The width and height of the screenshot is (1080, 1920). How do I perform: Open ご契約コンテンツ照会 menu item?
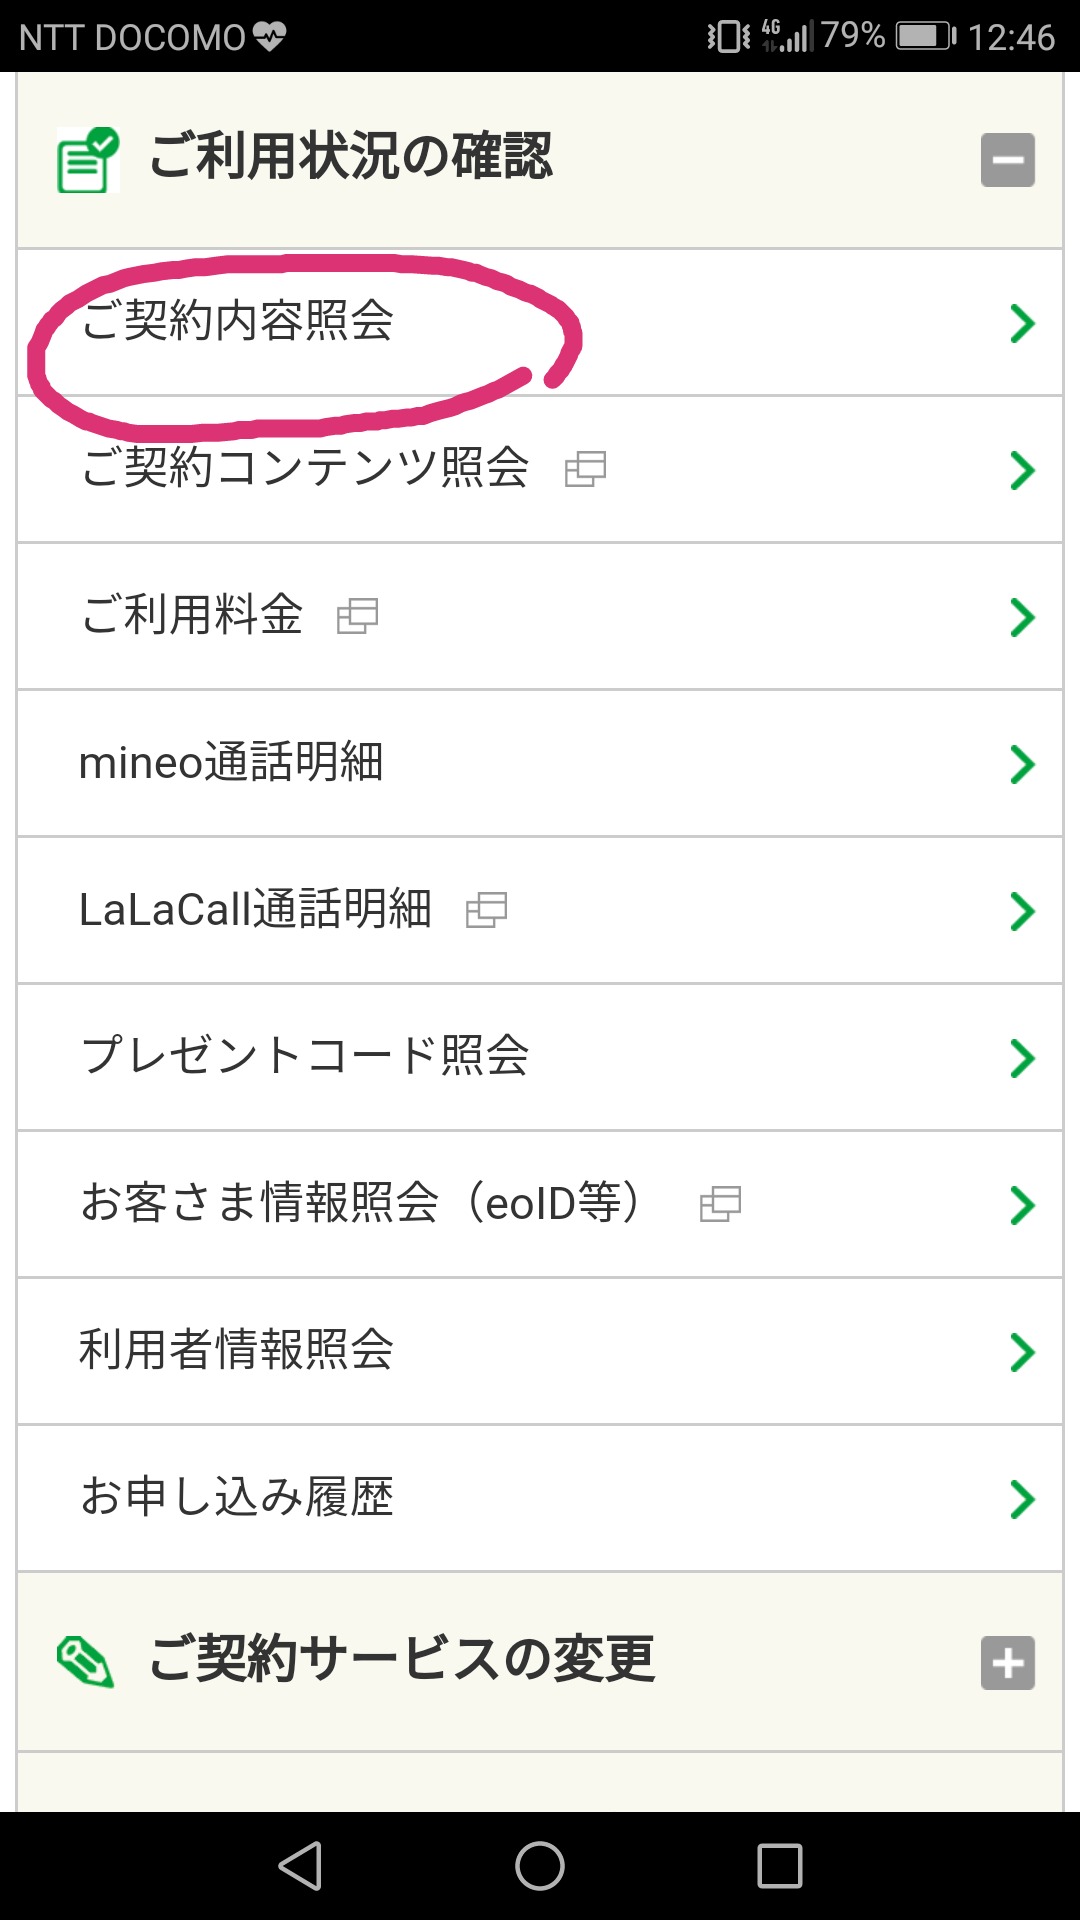305,468
